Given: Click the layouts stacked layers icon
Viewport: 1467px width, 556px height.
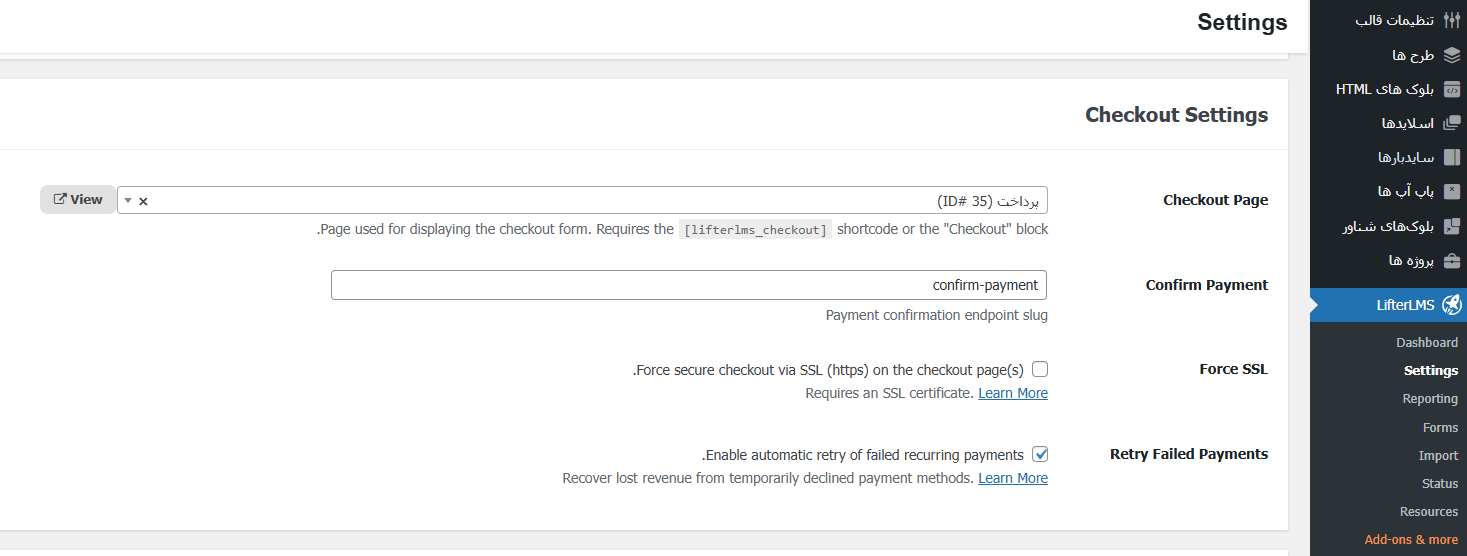Looking at the screenshot, I should (x=1452, y=55).
